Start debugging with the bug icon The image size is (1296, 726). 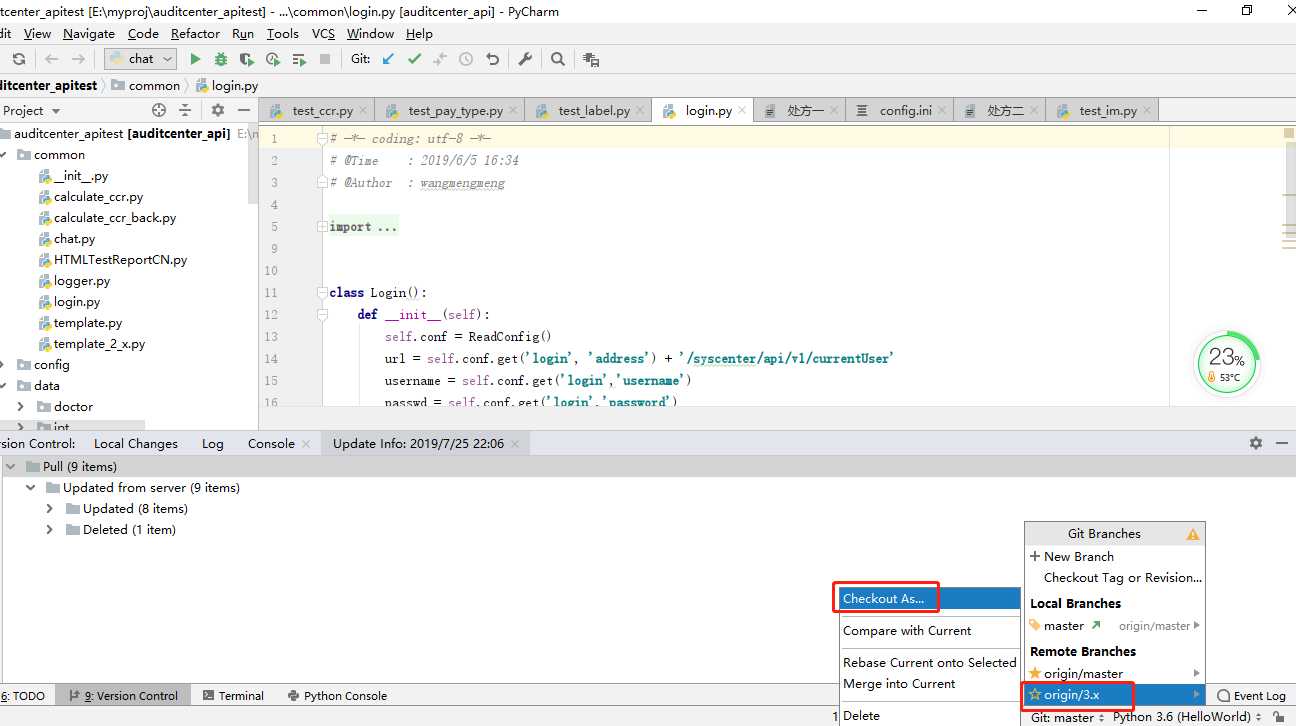[221, 59]
